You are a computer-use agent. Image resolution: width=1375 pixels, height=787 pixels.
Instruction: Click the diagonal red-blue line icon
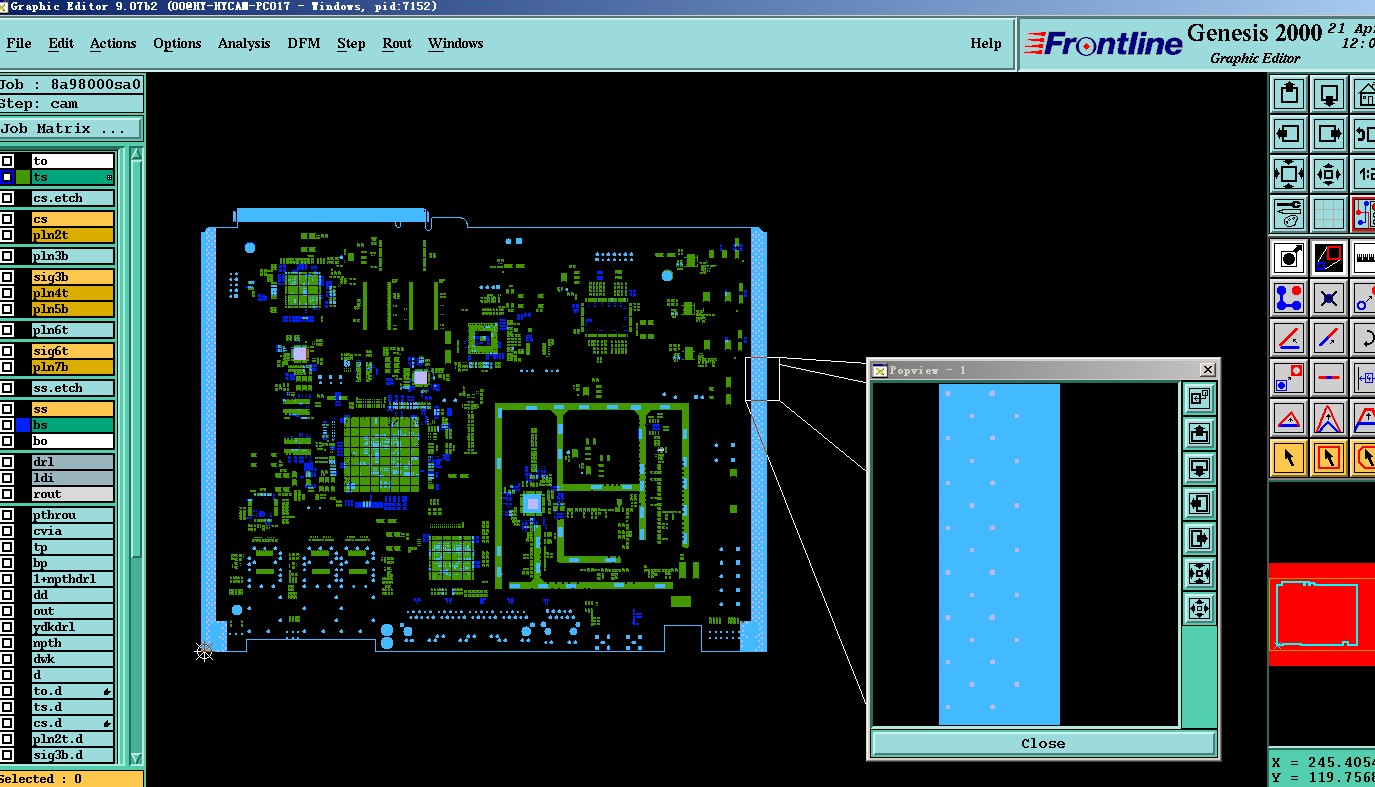(1328, 337)
